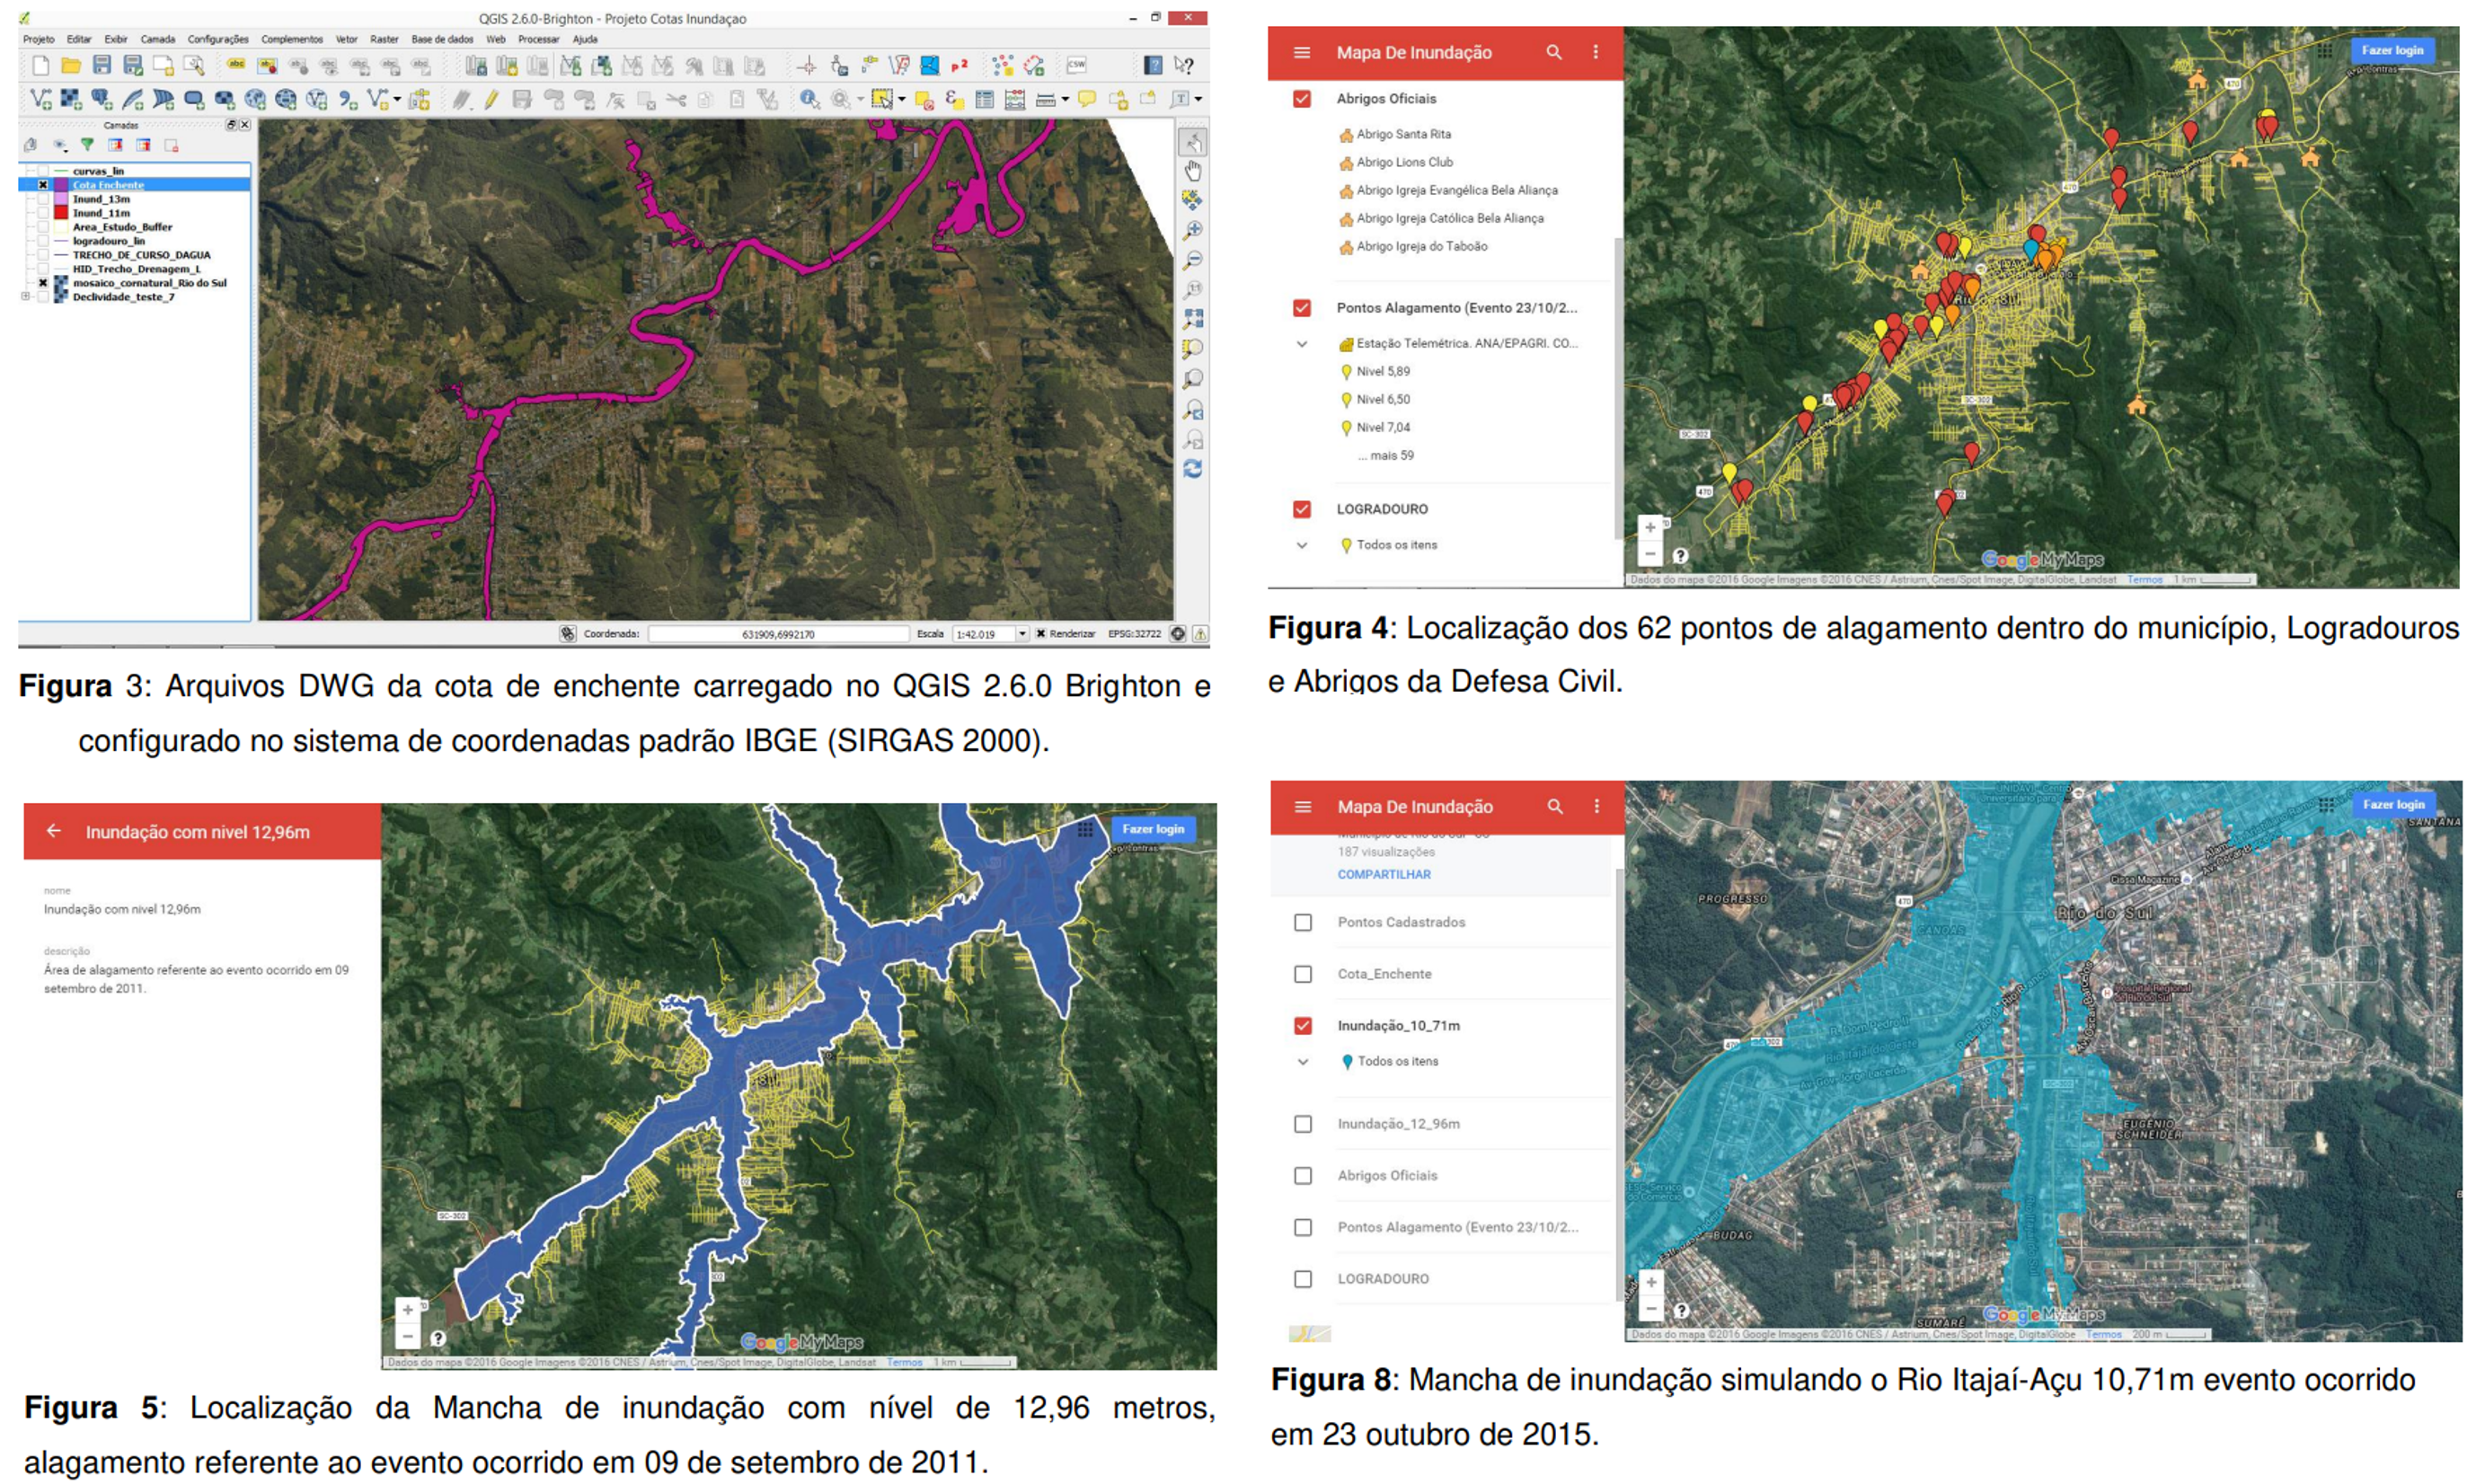
Task: Collapse the Estação Telemétrica item list chevron
Action: [1302, 344]
